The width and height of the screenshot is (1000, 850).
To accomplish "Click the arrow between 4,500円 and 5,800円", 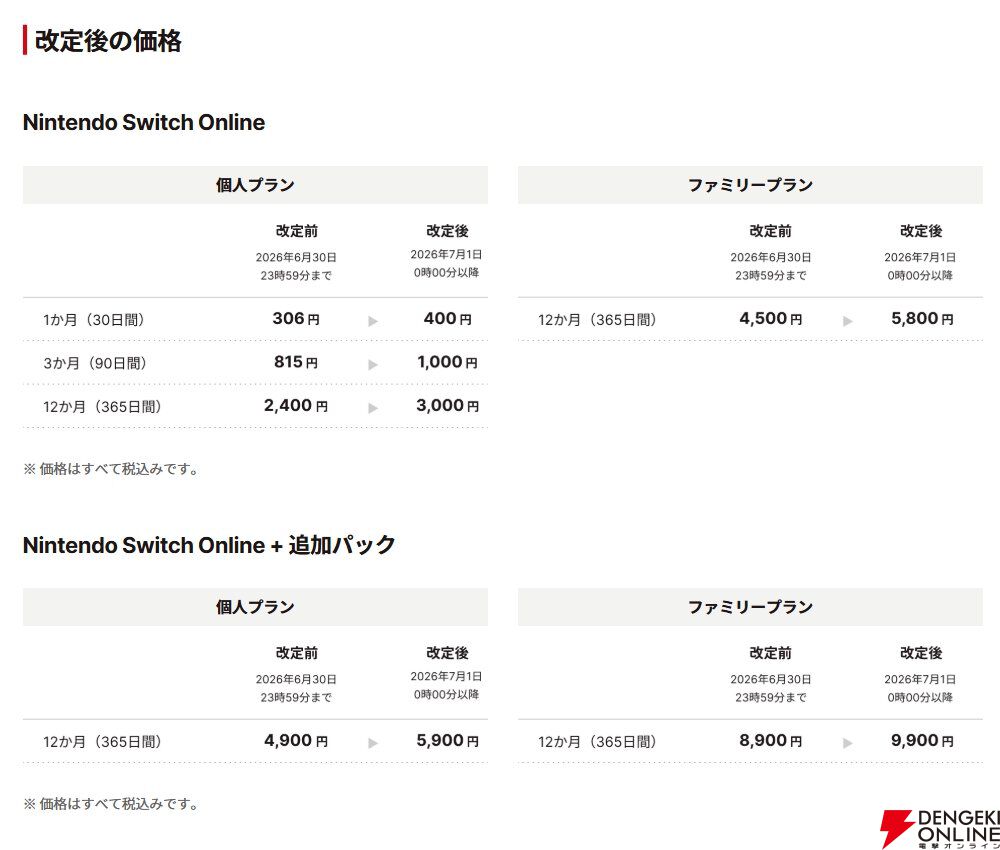I will [848, 321].
